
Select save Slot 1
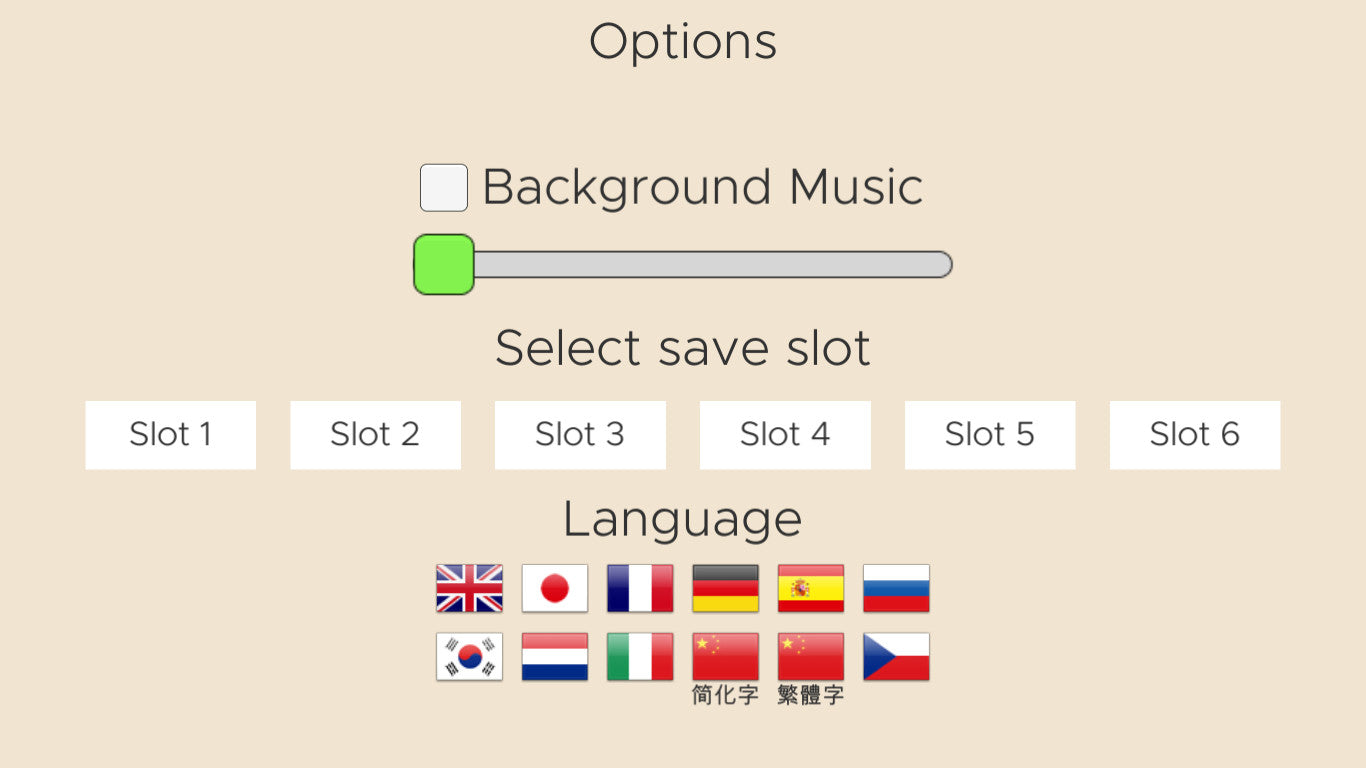pyautogui.click(x=171, y=435)
